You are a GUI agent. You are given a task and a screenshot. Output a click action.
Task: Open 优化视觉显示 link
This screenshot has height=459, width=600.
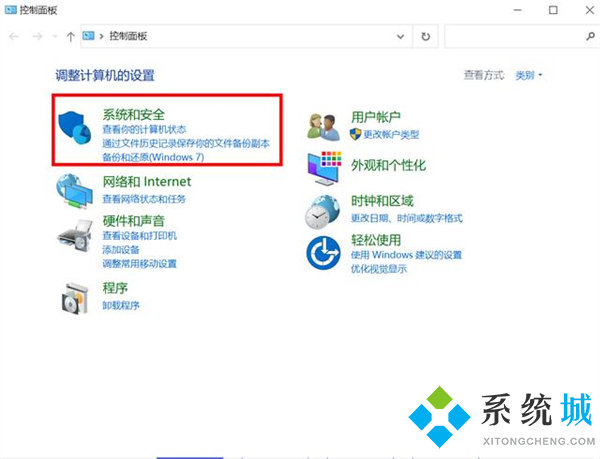click(379, 269)
